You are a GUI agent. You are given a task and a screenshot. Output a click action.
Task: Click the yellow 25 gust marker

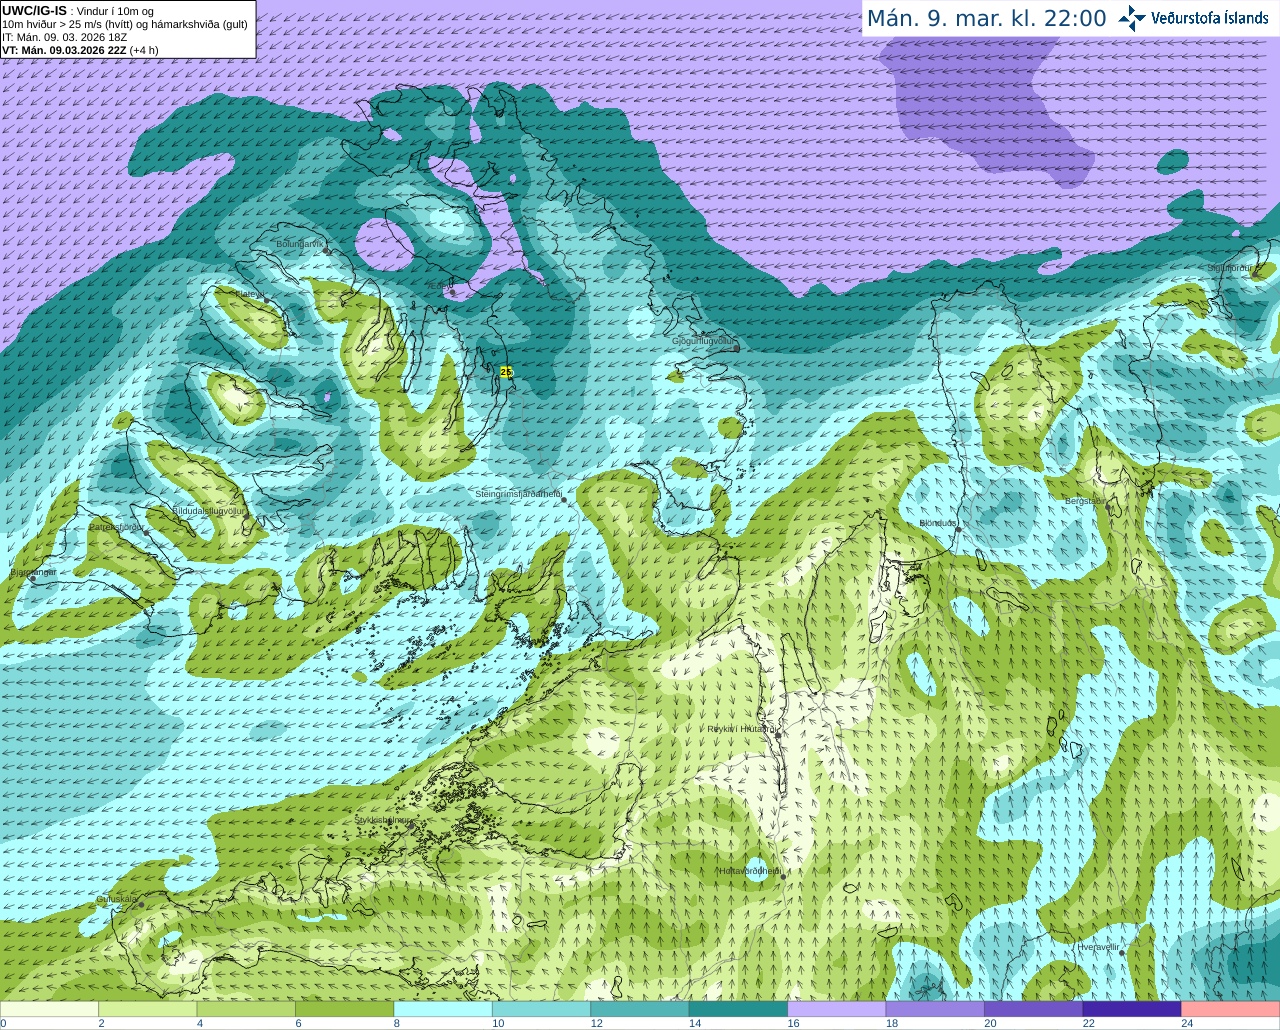506,371
